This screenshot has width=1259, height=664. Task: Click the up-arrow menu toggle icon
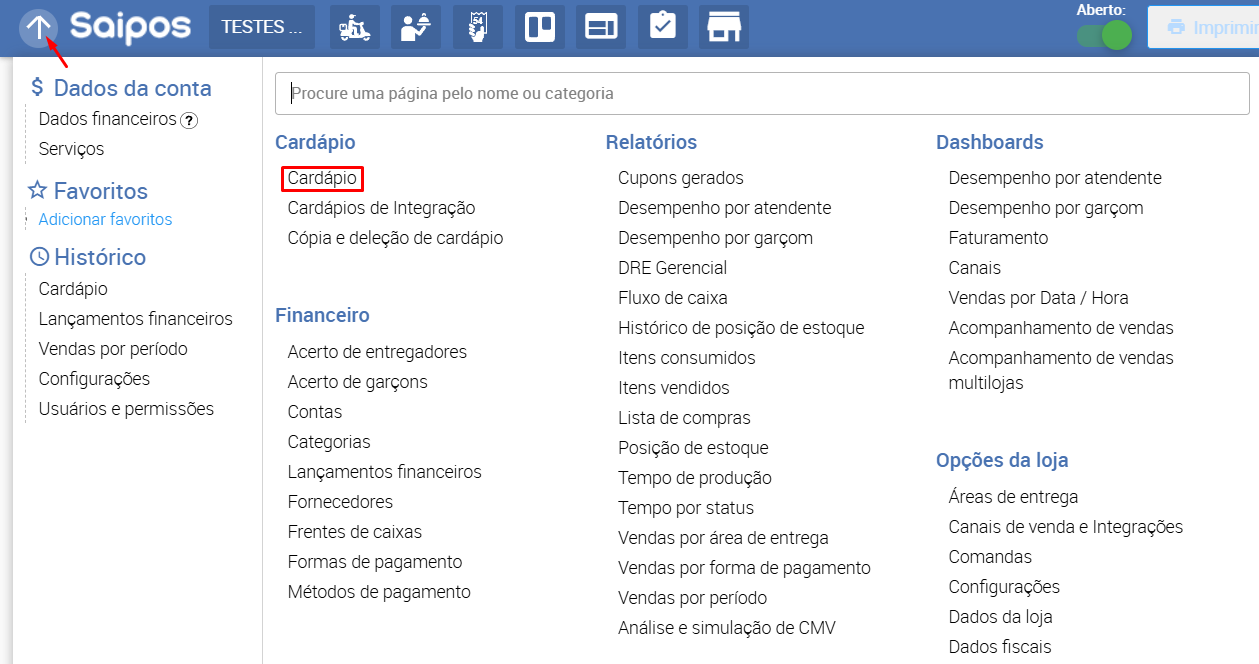click(37, 27)
